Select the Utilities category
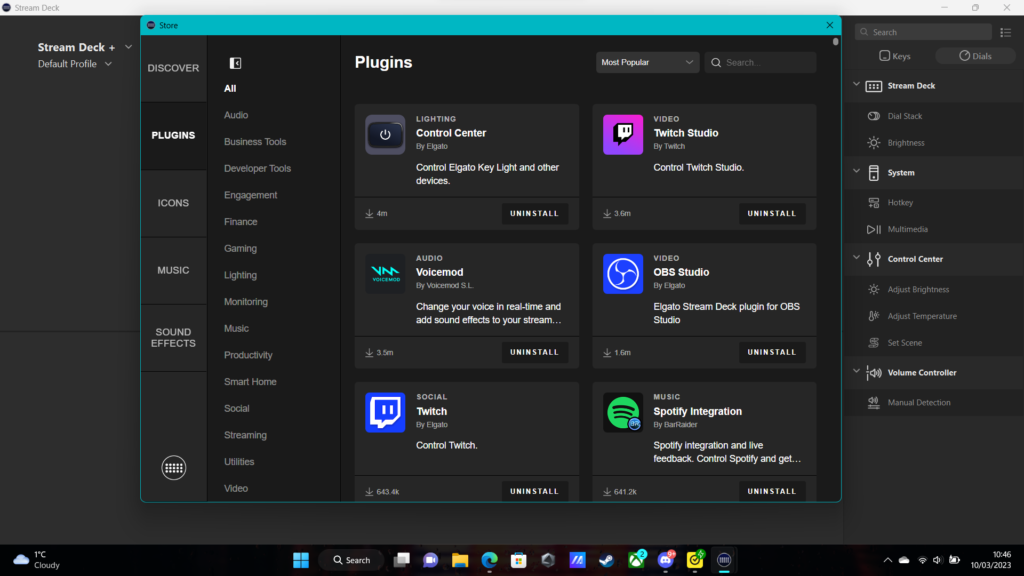Screen dimensions: 1024x576 [x=239, y=462]
